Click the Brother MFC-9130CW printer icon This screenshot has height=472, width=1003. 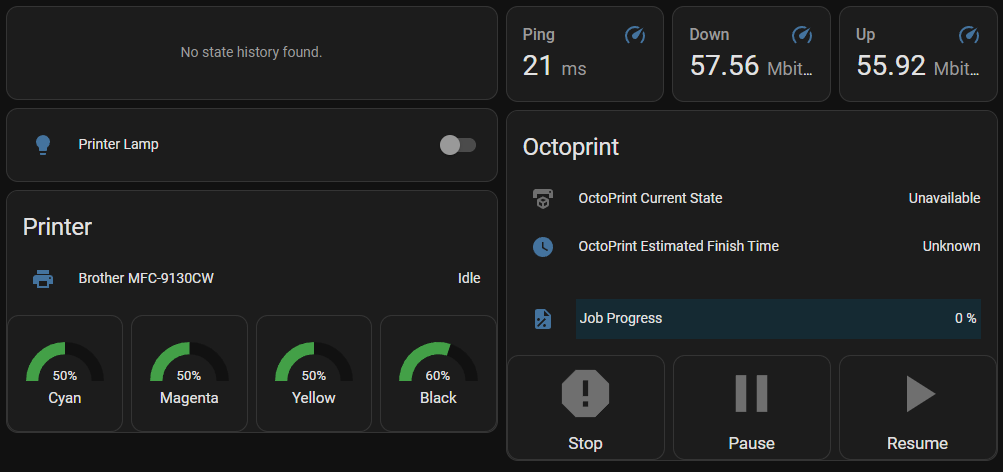(43, 278)
